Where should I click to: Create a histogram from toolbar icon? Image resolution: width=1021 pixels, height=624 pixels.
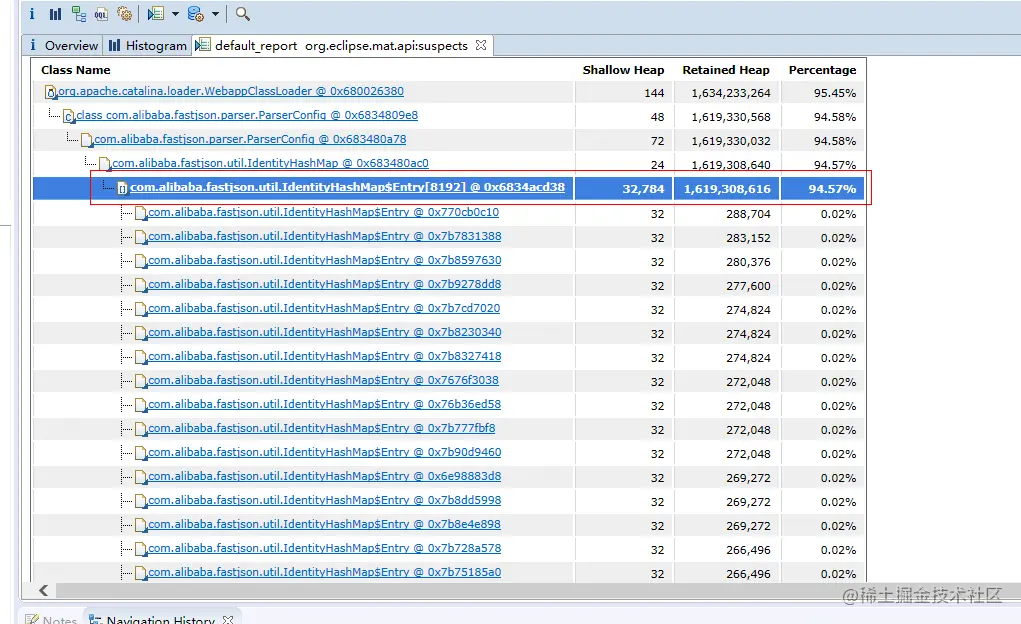coord(55,14)
